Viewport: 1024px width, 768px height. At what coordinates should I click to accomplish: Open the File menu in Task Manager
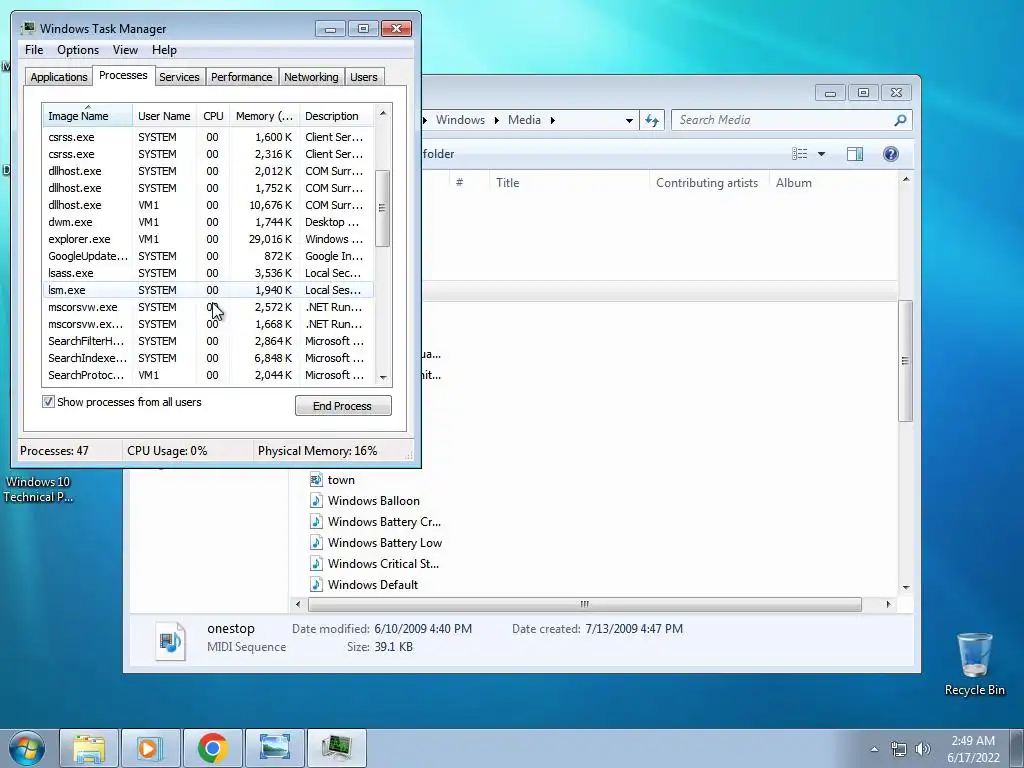point(34,50)
